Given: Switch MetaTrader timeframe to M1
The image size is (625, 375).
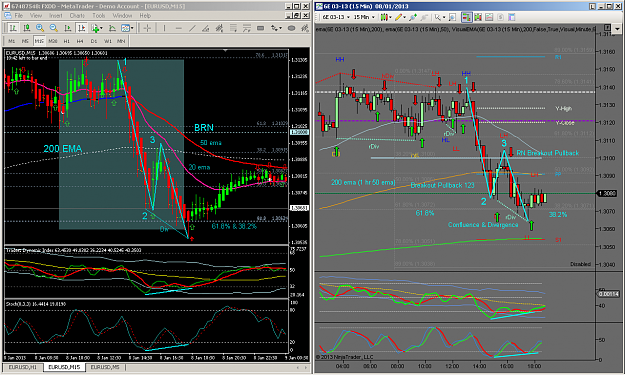Looking at the screenshot, I should point(12,41).
